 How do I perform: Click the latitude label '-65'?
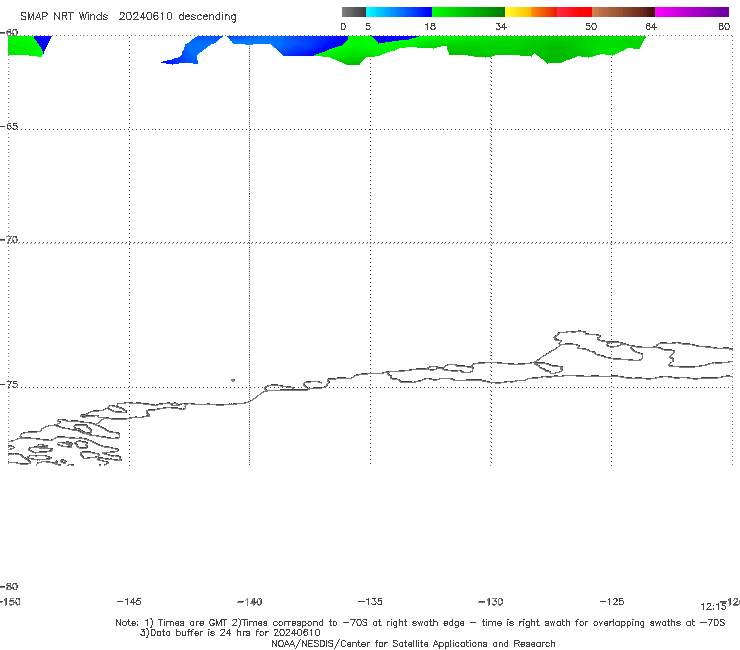[x=9, y=127]
